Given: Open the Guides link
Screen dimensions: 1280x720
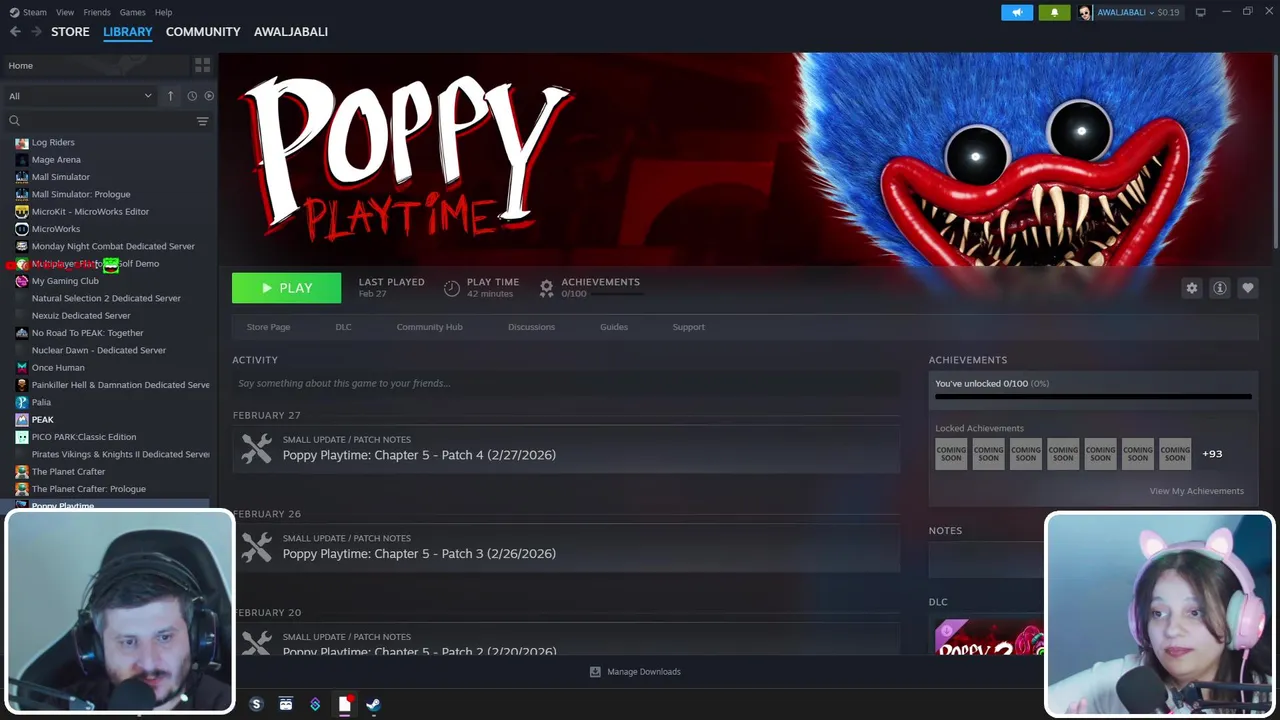Looking at the screenshot, I should pos(614,327).
